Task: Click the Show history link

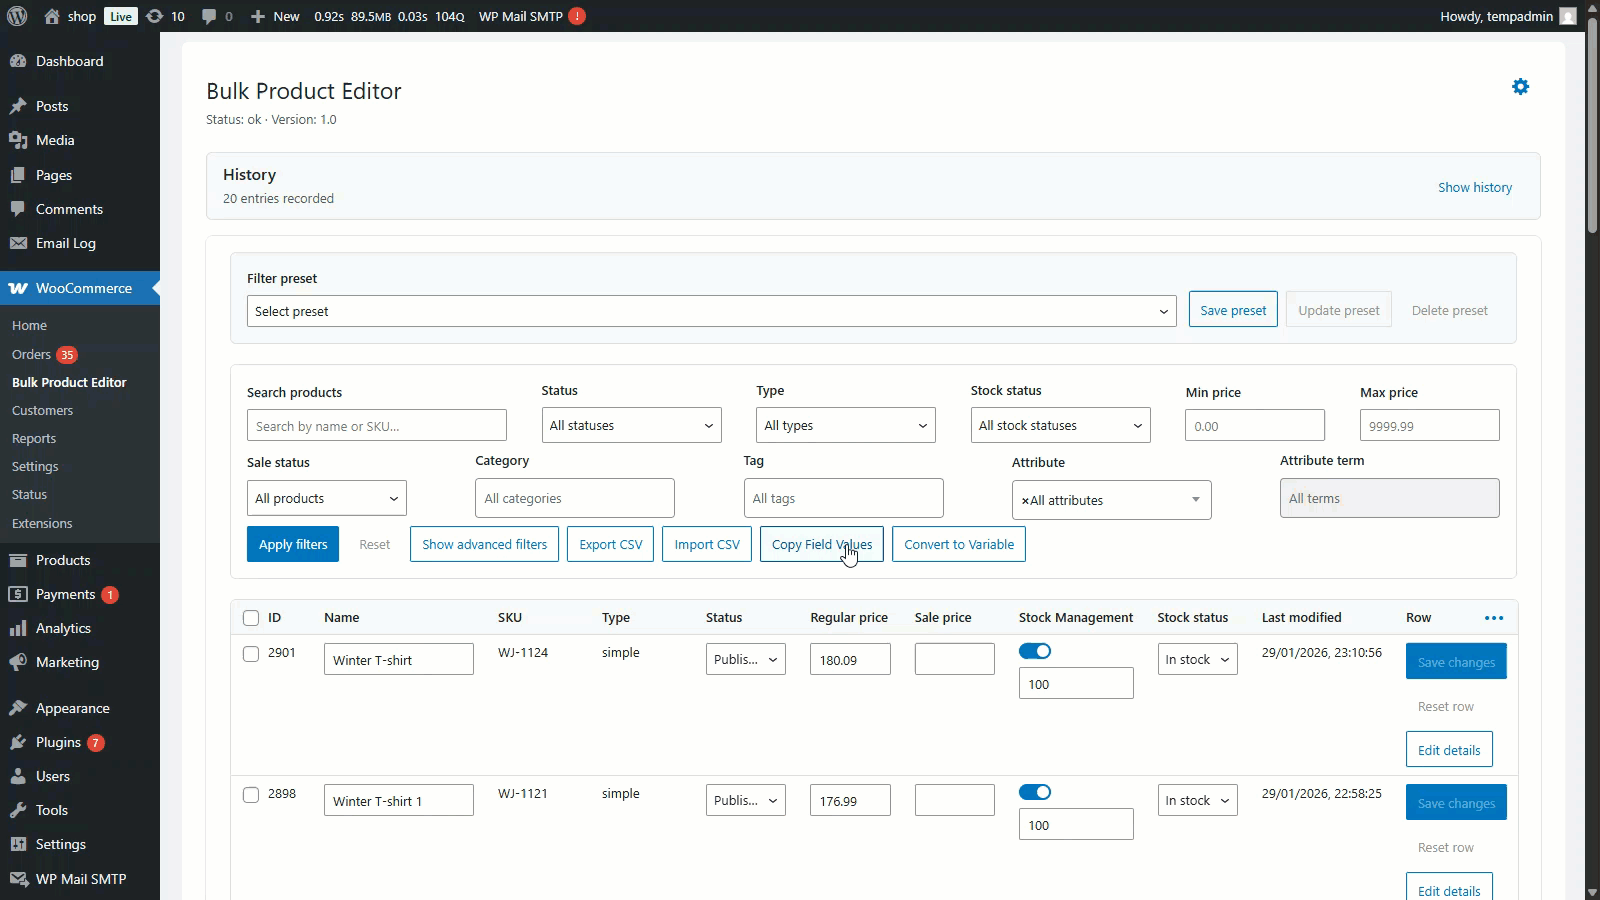Action: [1474, 187]
